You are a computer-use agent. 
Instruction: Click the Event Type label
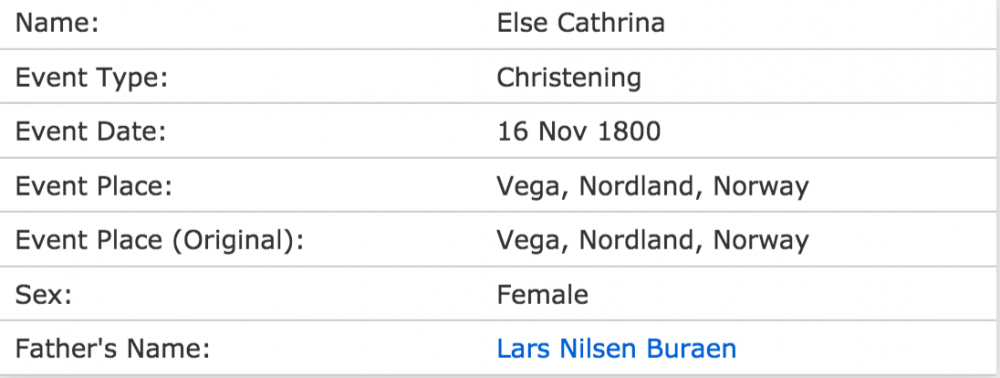pyautogui.click(x=91, y=78)
